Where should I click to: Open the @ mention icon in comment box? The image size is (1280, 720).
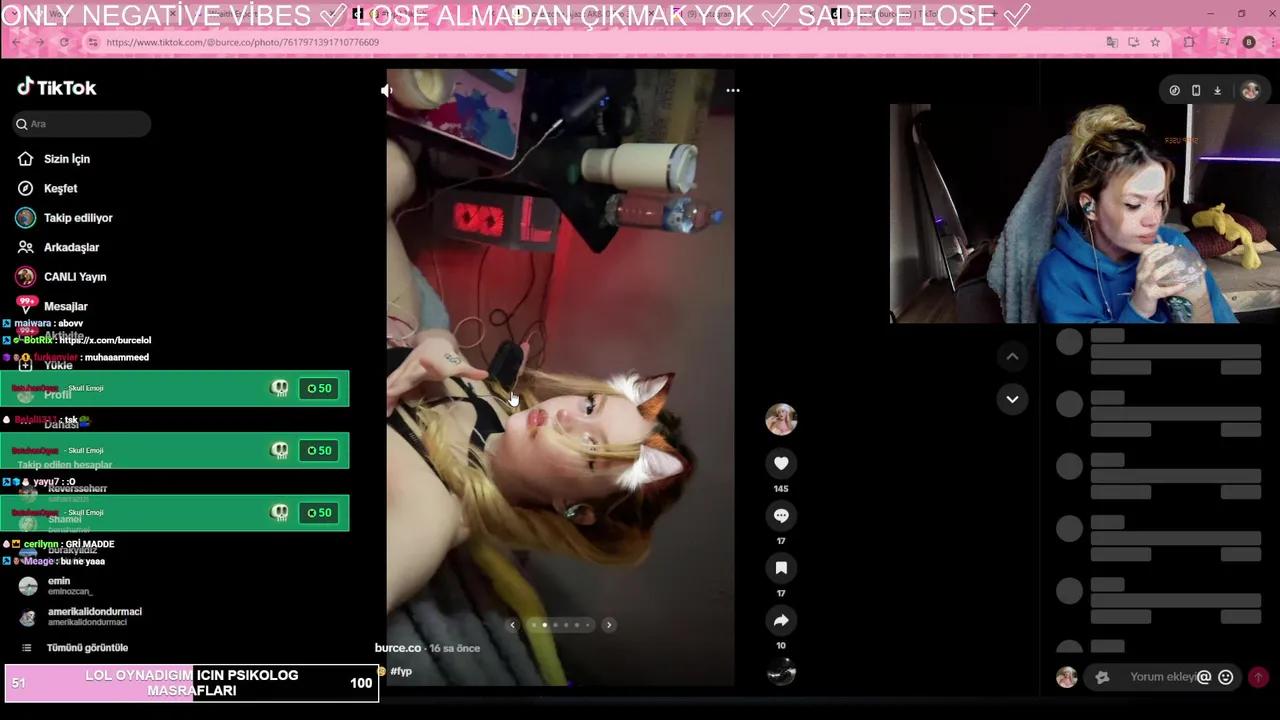pyautogui.click(x=1205, y=677)
